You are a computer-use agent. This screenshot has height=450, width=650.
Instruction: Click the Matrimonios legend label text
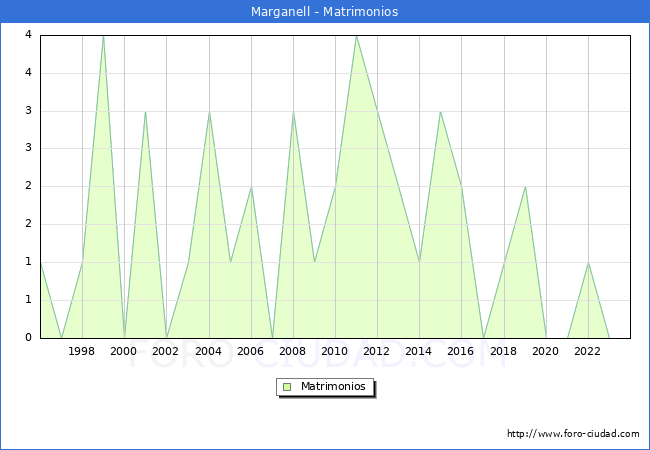[332, 387]
